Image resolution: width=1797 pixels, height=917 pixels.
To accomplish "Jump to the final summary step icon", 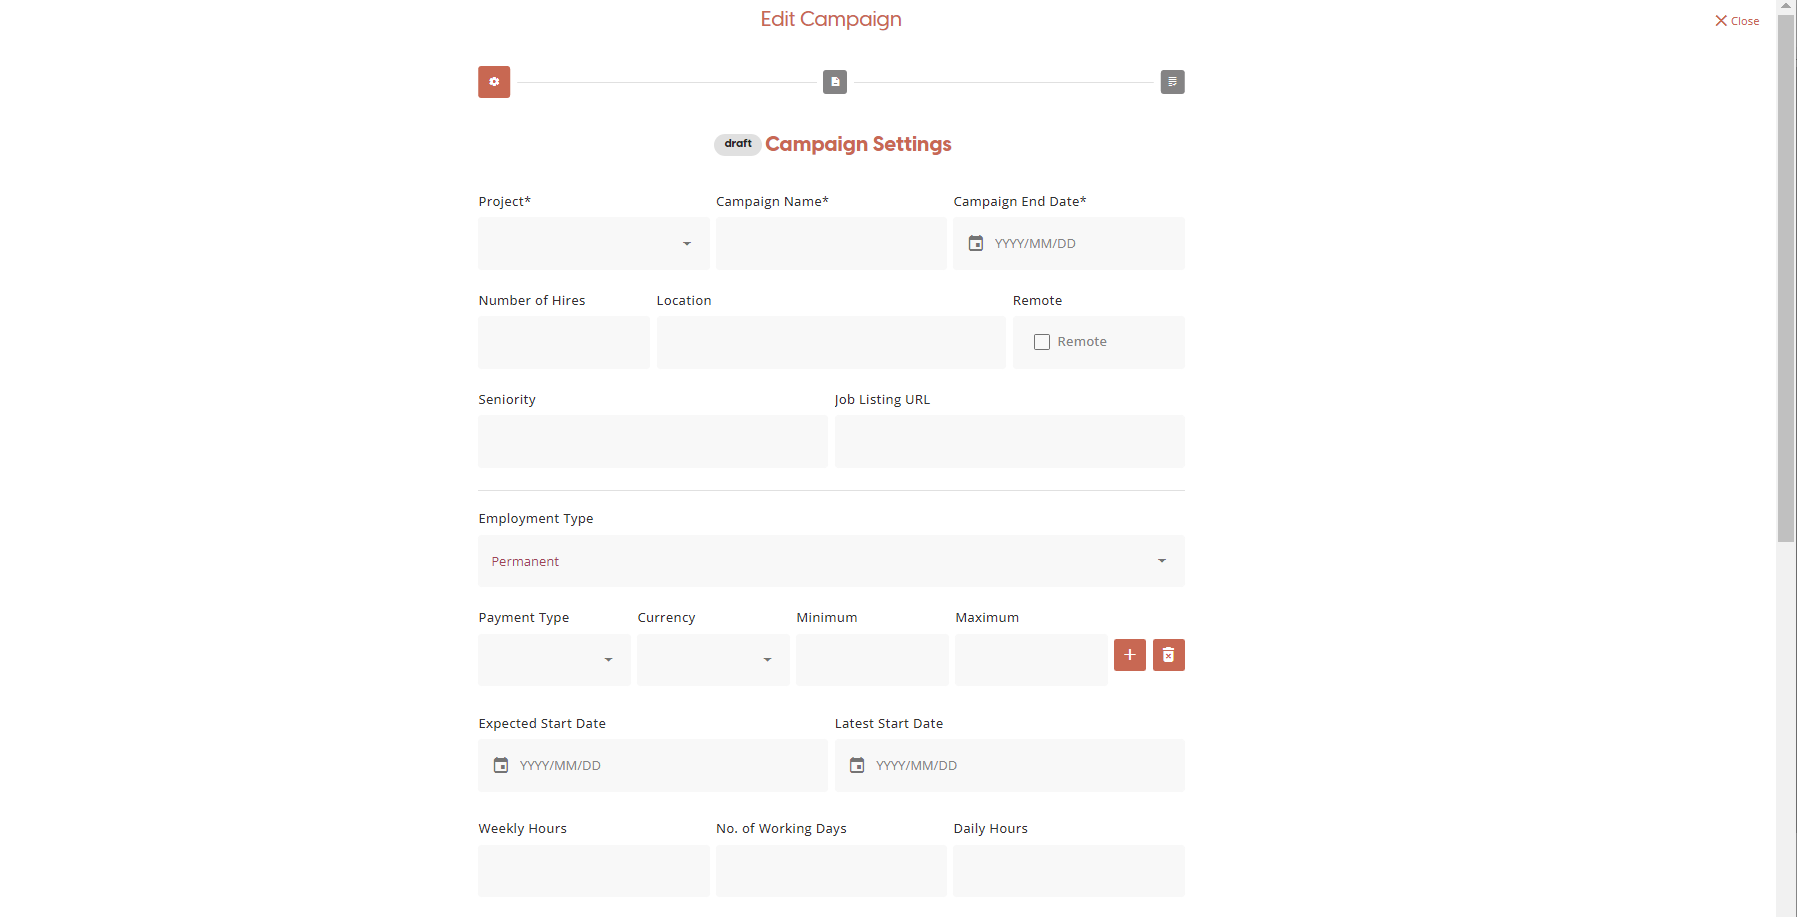I will [1172, 82].
